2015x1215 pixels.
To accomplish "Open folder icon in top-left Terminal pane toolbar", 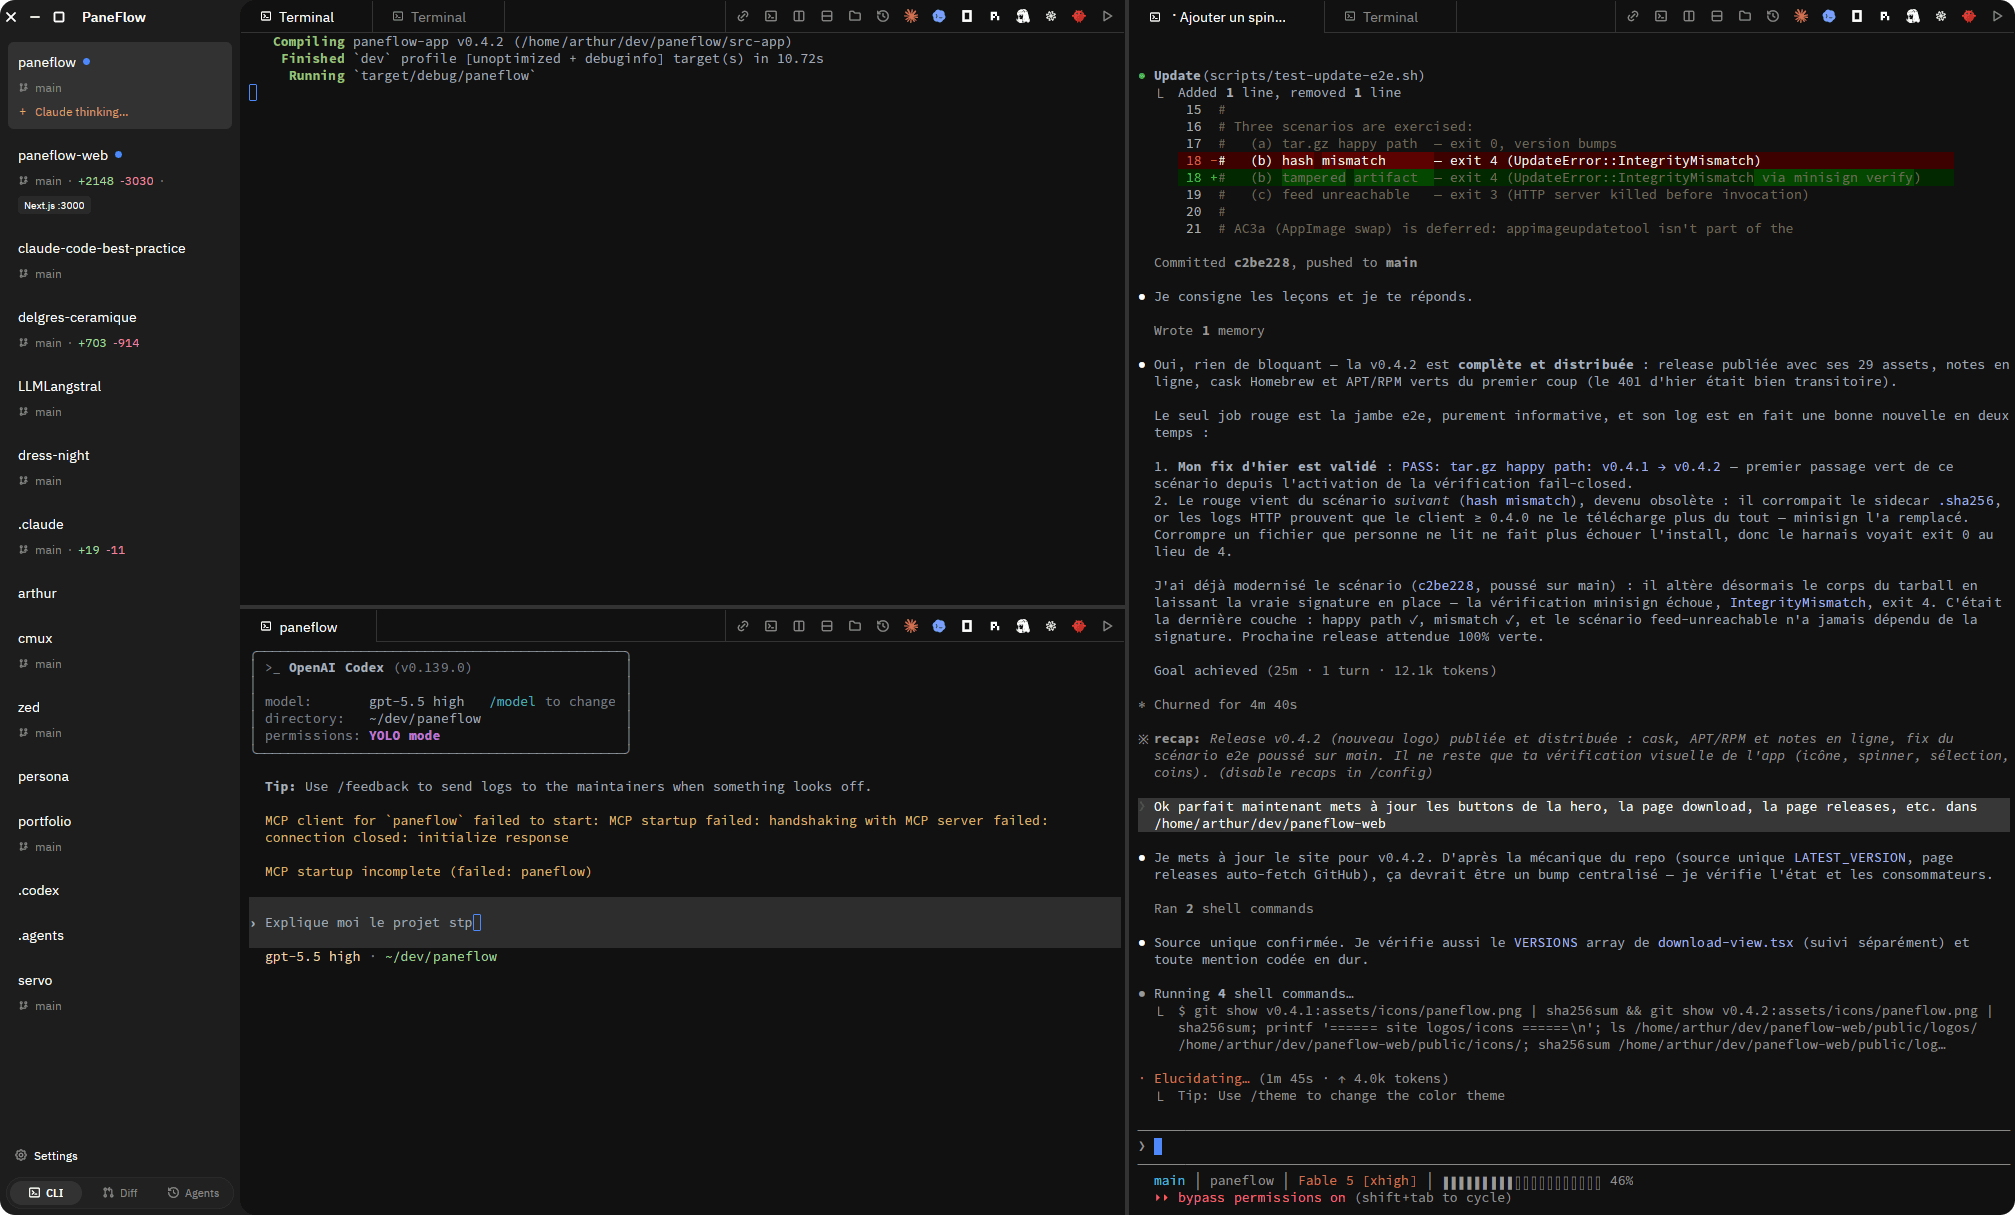I will tap(855, 17).
